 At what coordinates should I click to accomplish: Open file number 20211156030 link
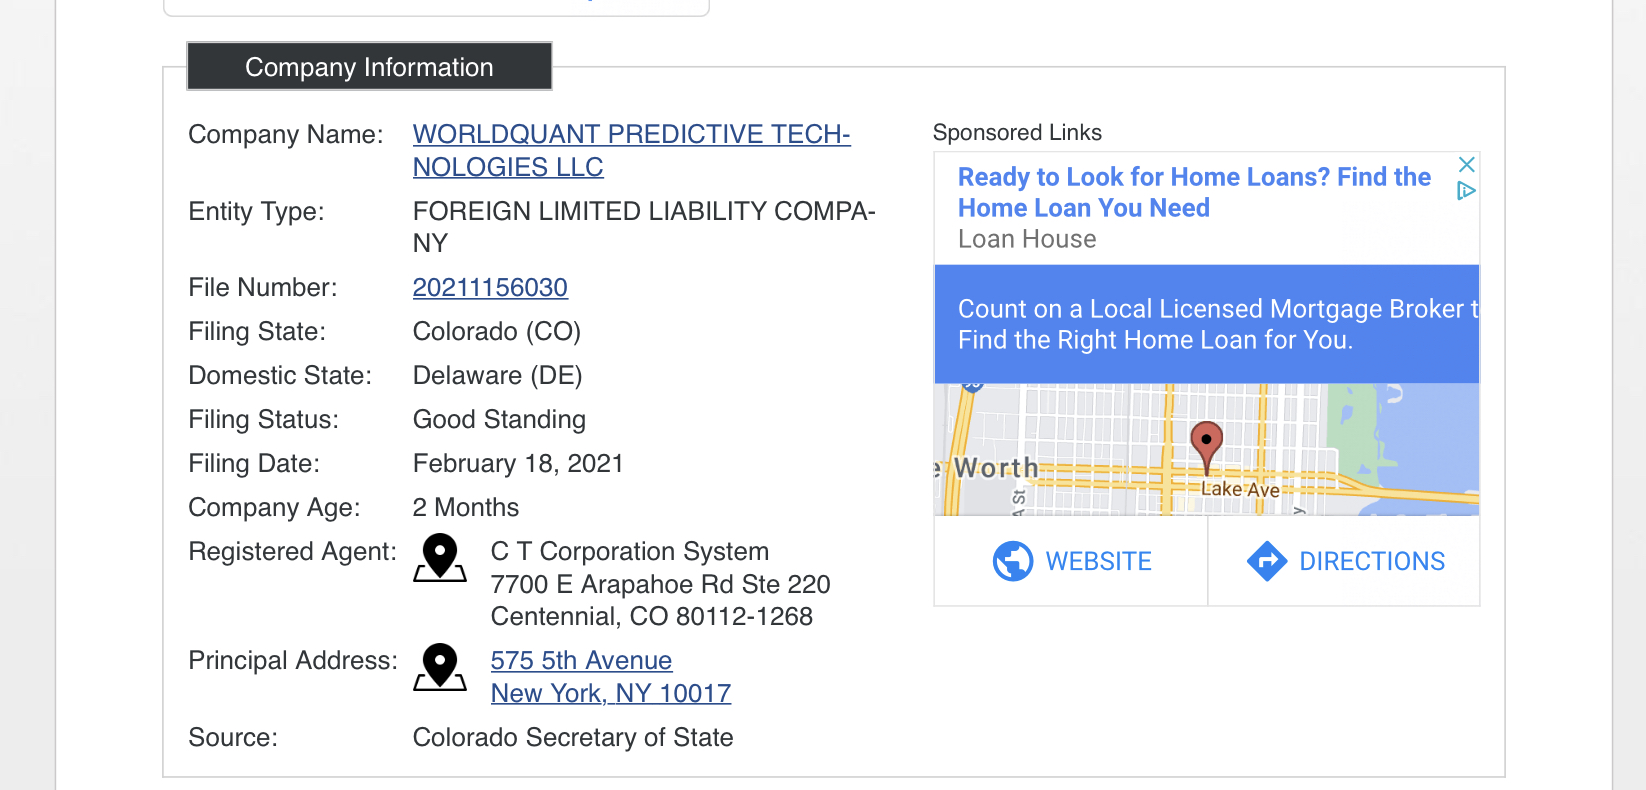coord(490,287)
